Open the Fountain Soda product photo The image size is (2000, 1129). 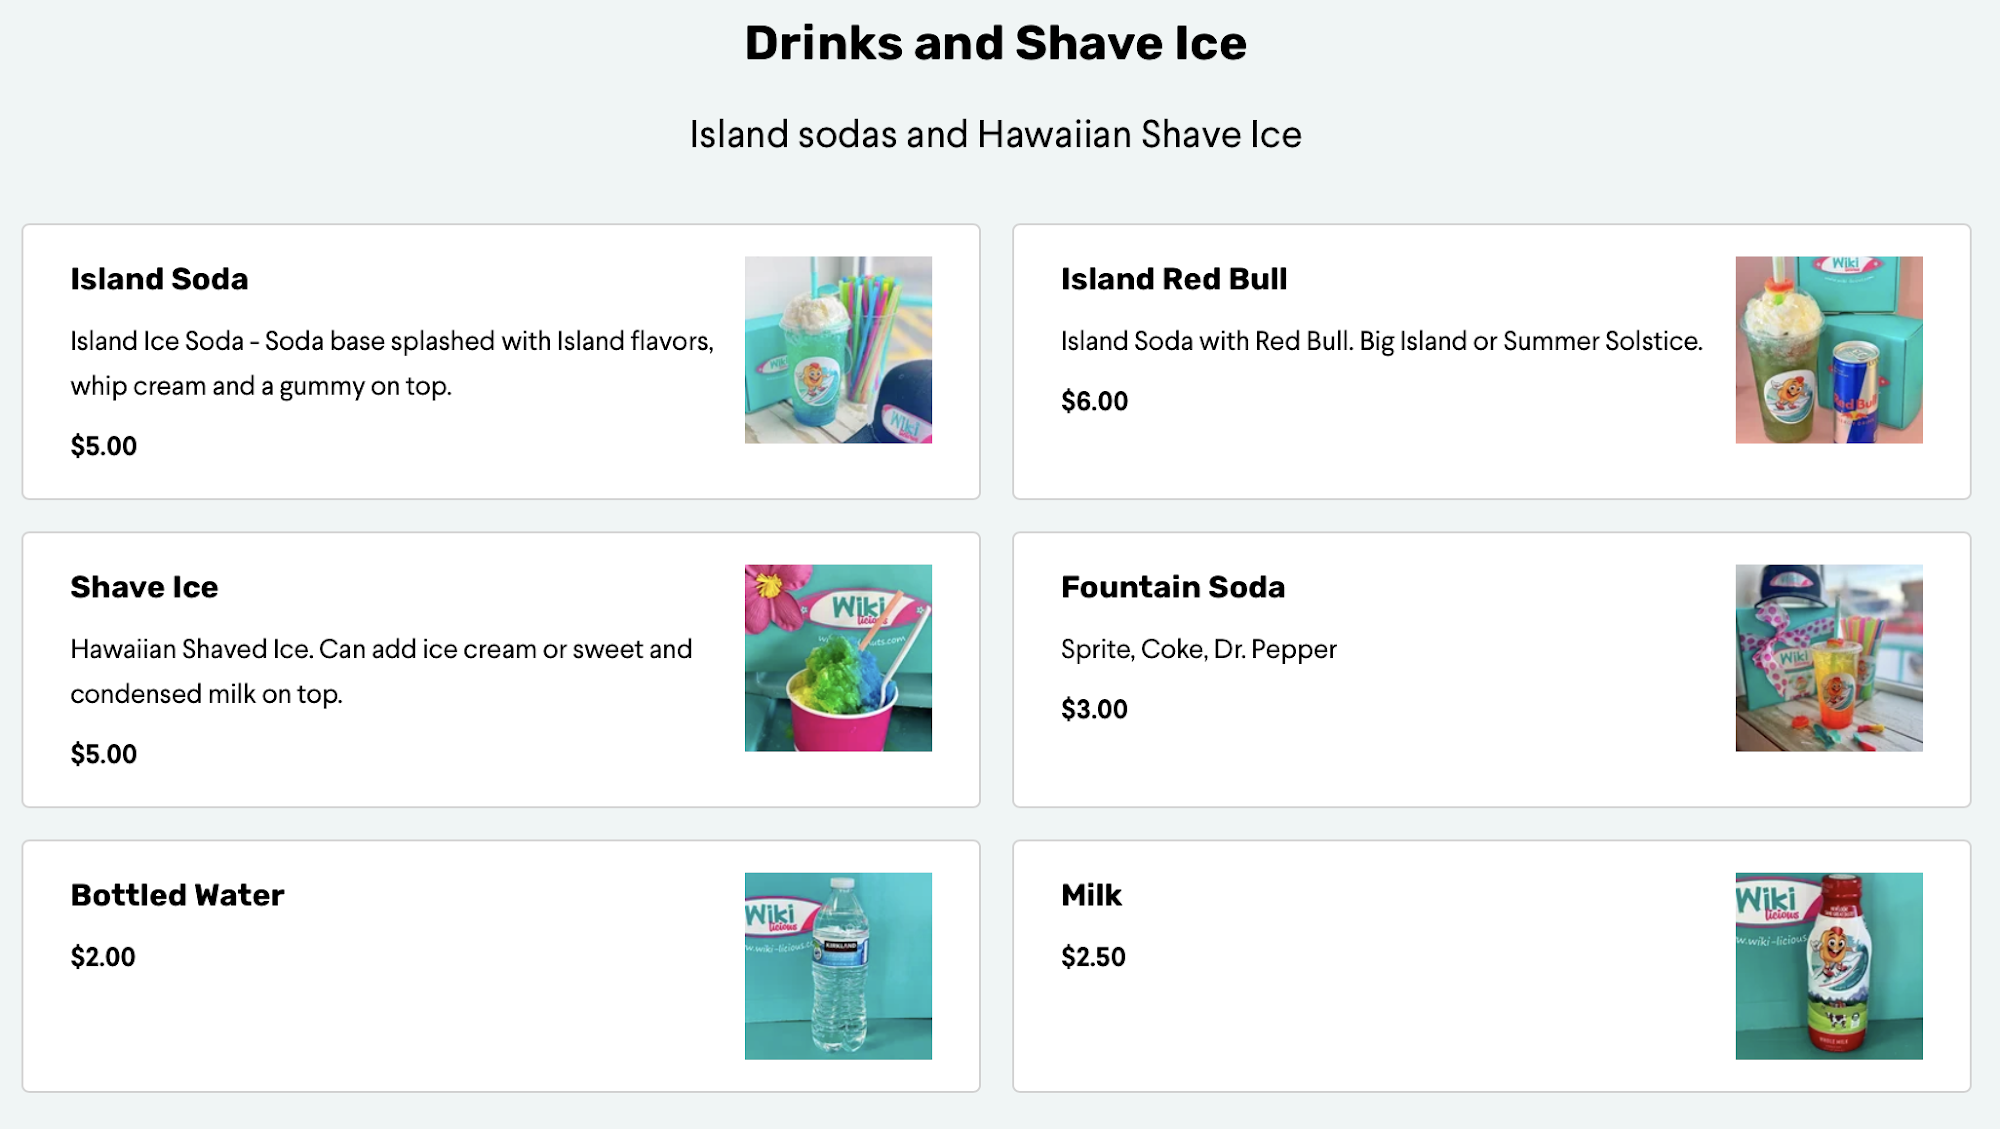(x=1828, y=658)
